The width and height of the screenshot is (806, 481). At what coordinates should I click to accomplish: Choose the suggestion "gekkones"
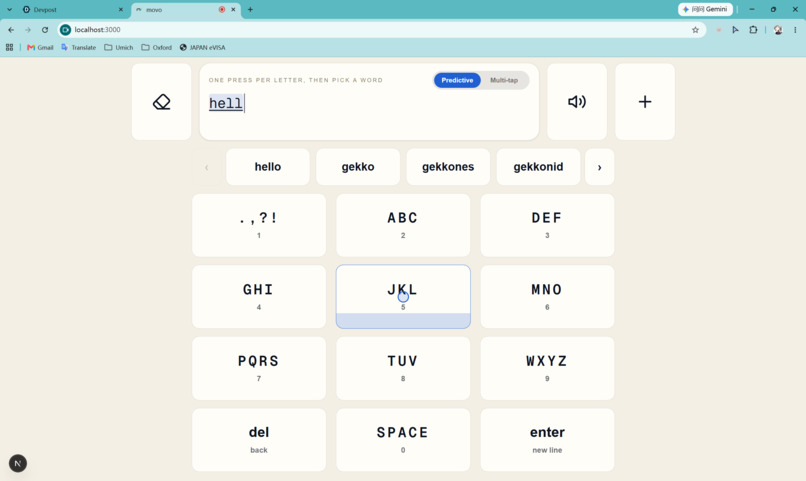(448, 166)
